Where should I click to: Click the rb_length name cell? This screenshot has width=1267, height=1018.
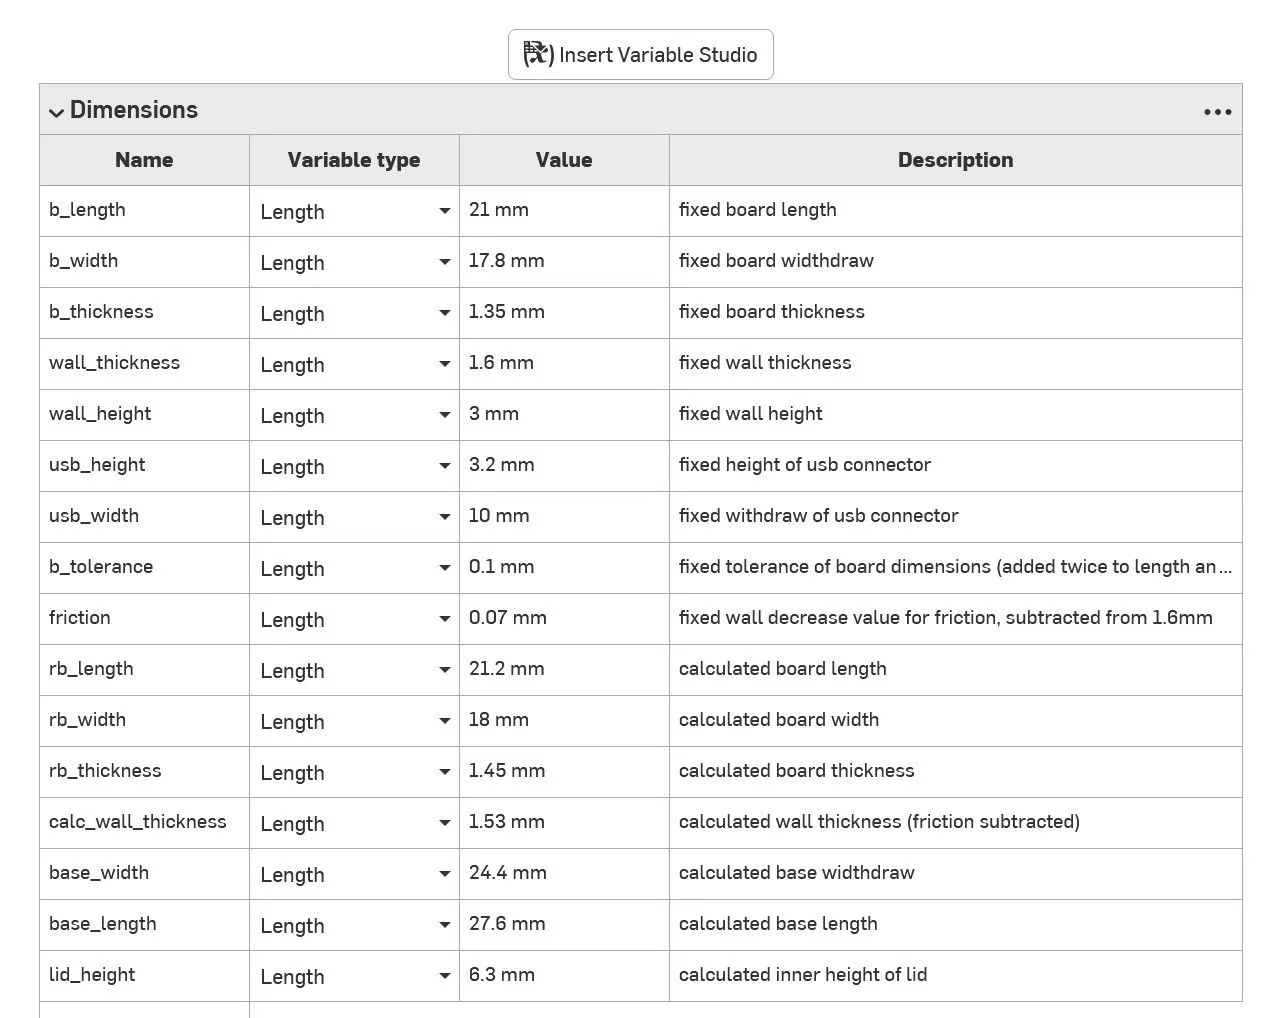[x=144, y=669]
